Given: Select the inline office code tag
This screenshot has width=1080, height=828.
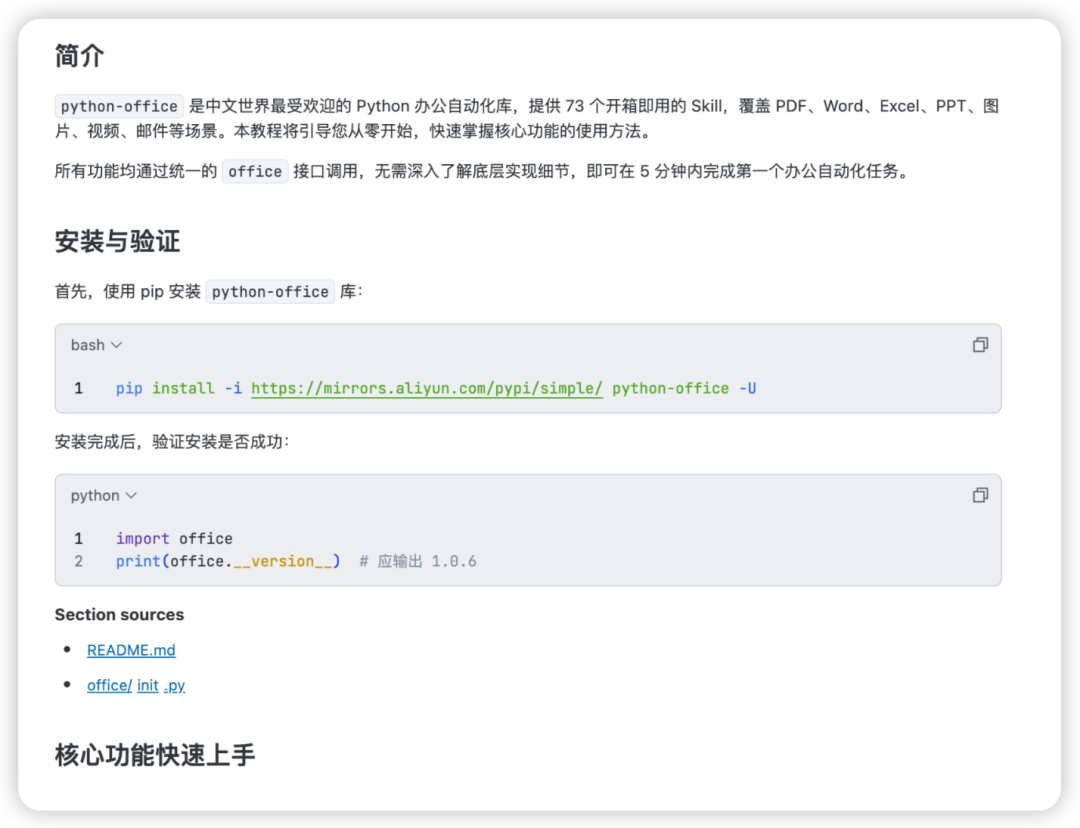Looking at the screenshot, I should tap(255, 172).
